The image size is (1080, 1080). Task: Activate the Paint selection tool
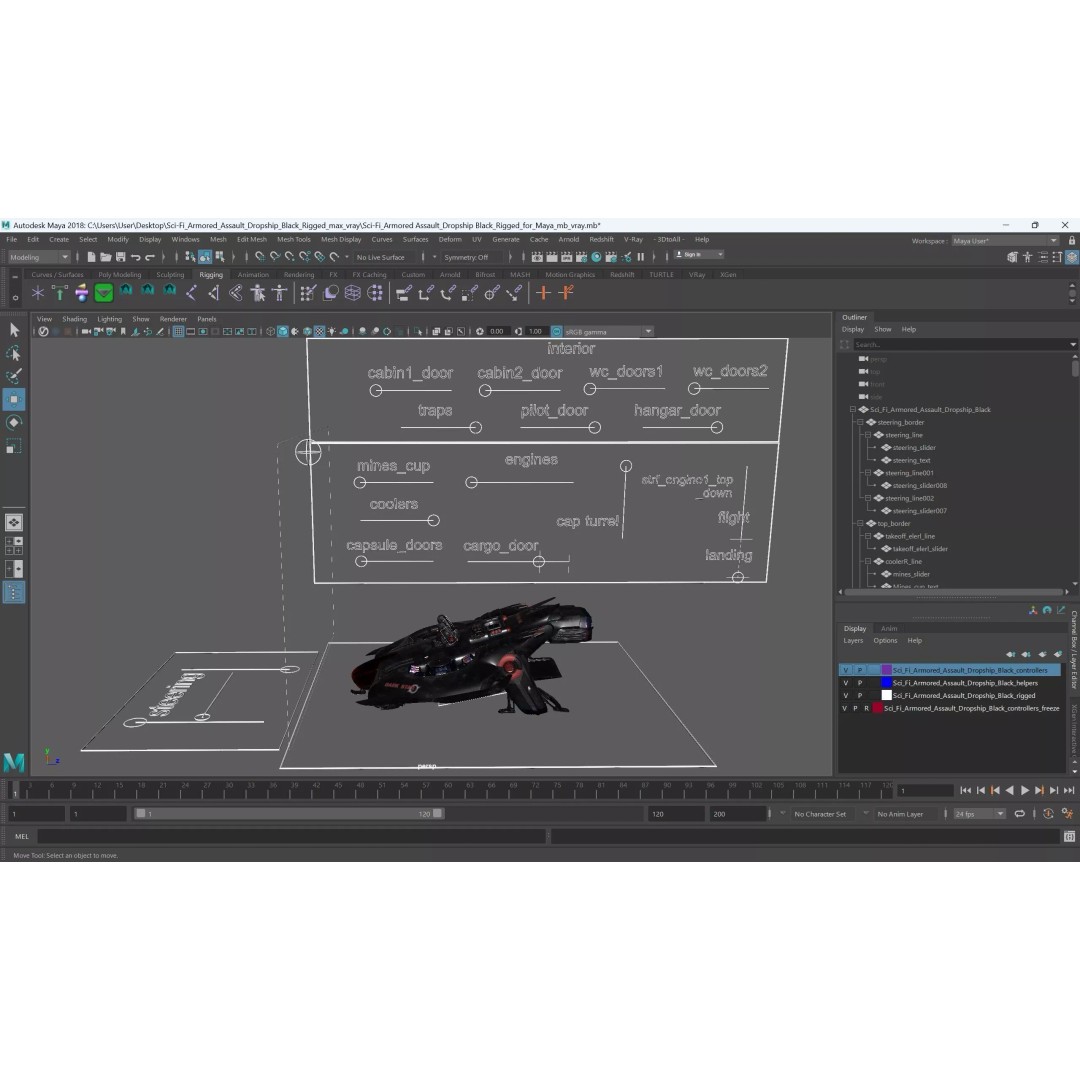click(x=14, y=376)
